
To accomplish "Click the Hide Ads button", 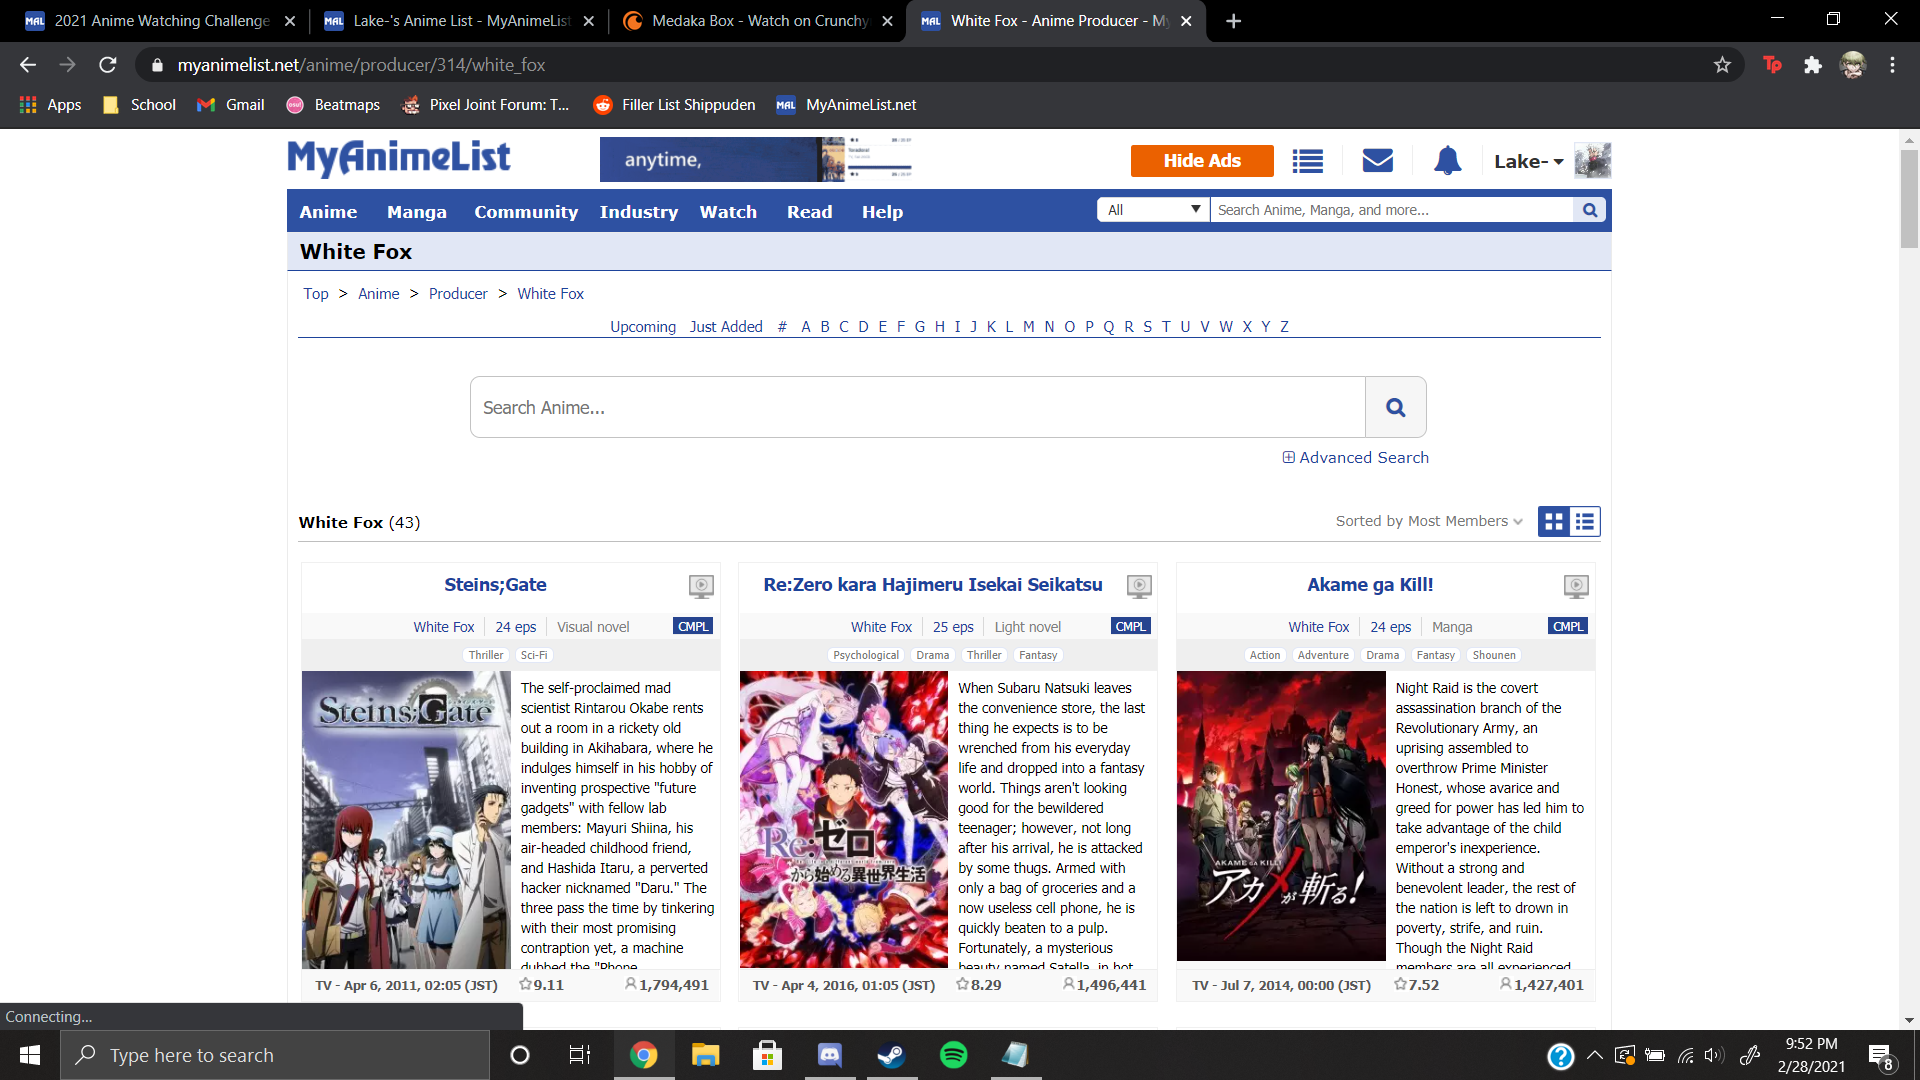I will pos(1202,160).
